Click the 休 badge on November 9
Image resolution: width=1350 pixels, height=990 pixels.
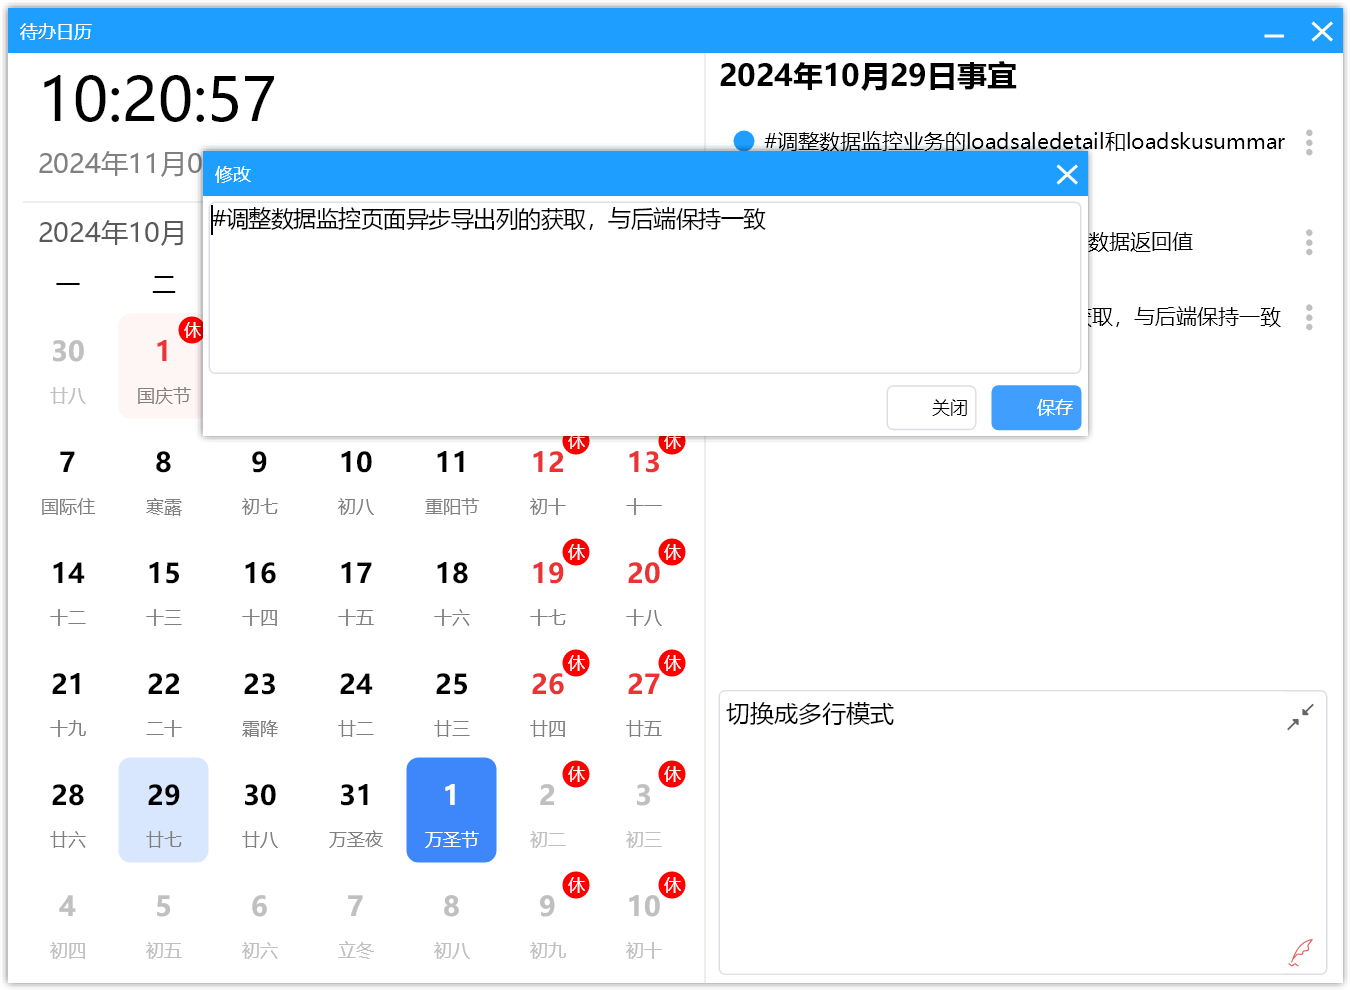click(x=577, y=885)
